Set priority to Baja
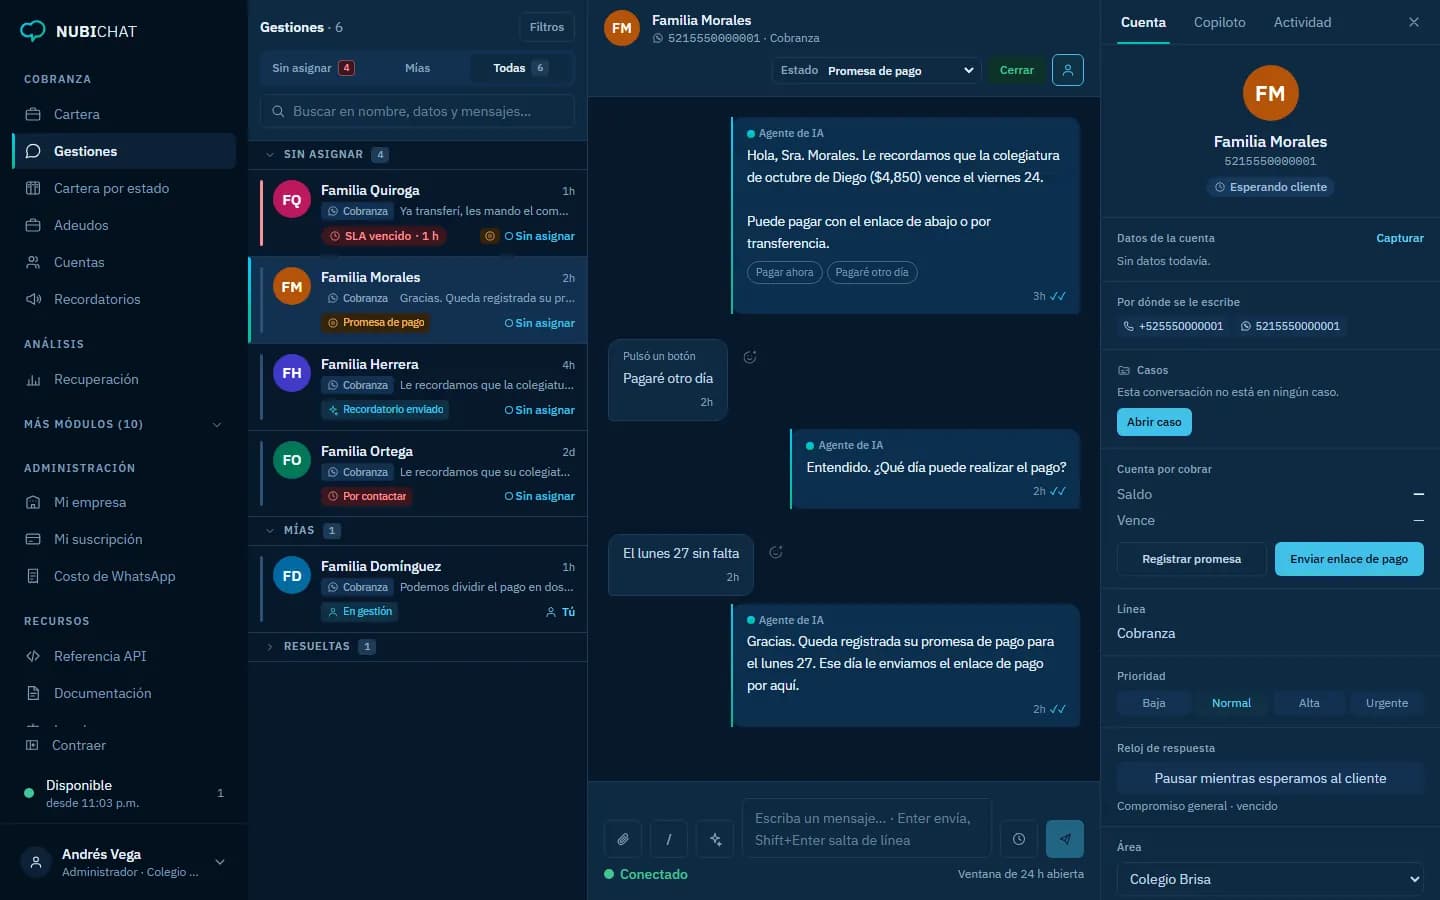1440x900 pixels. click(x=1154, y=703)
